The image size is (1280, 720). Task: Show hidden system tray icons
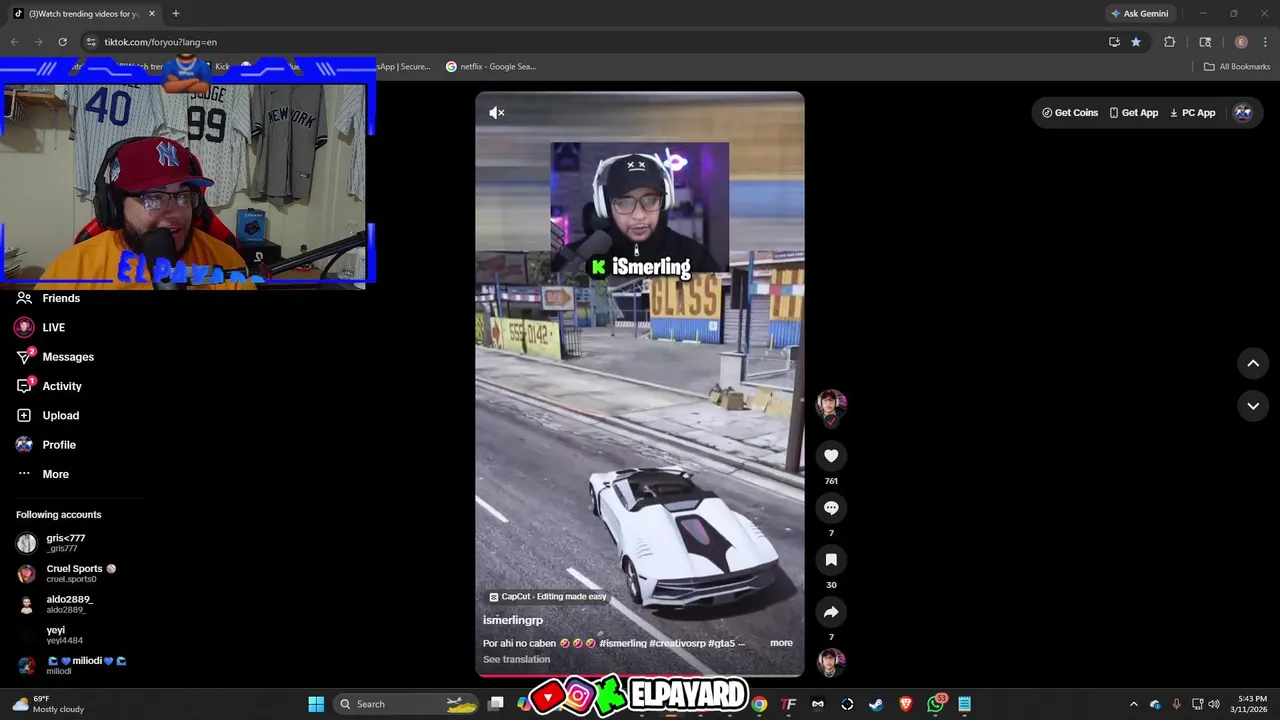pos(1133,704)
